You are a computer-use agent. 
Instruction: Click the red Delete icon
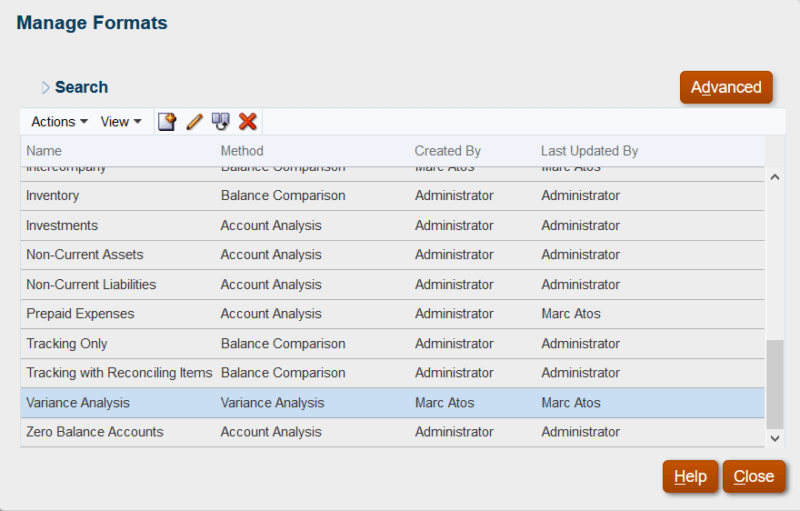248,121
